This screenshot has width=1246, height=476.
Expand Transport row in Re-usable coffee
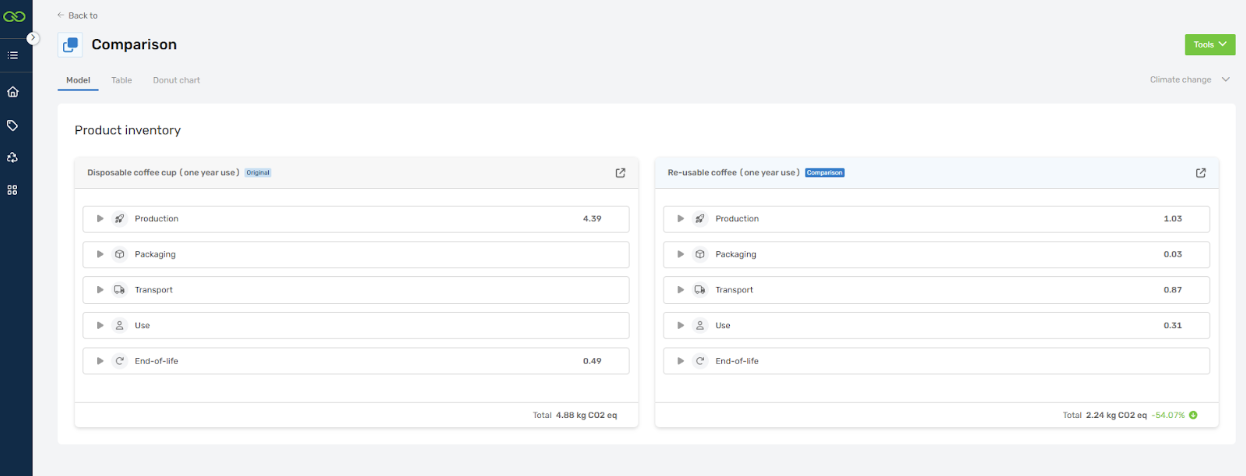[x=680, y=290]
